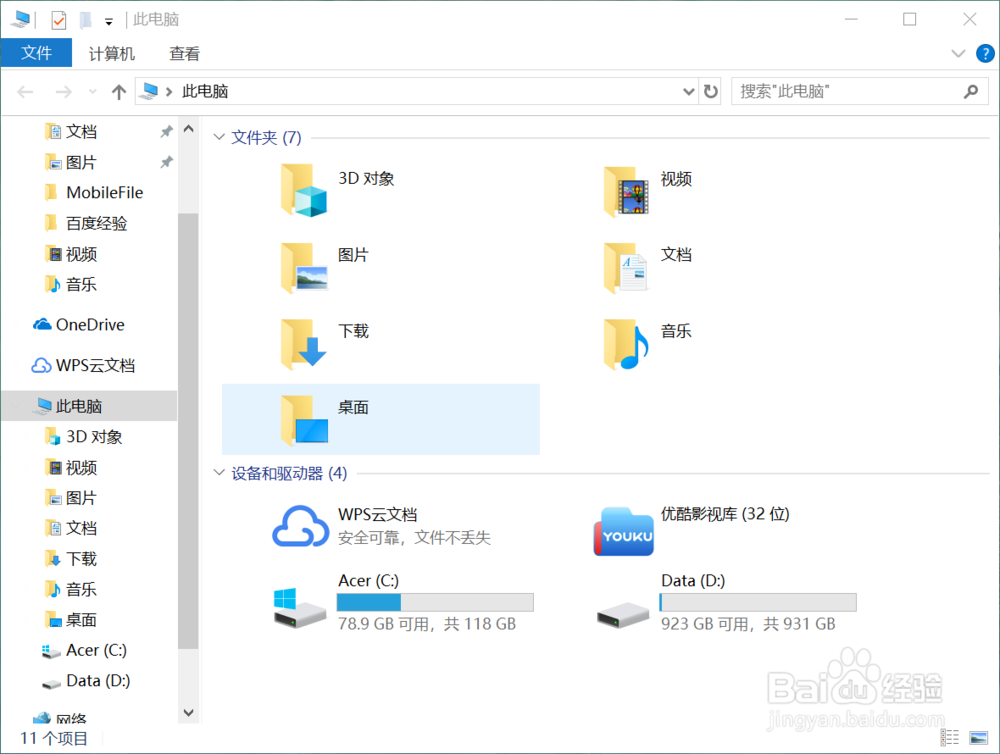Image resolution: width=1000 pixels, height=754 pixels.
Task: Click the refresh button next to address bar
Action: [x=710, y=91]
